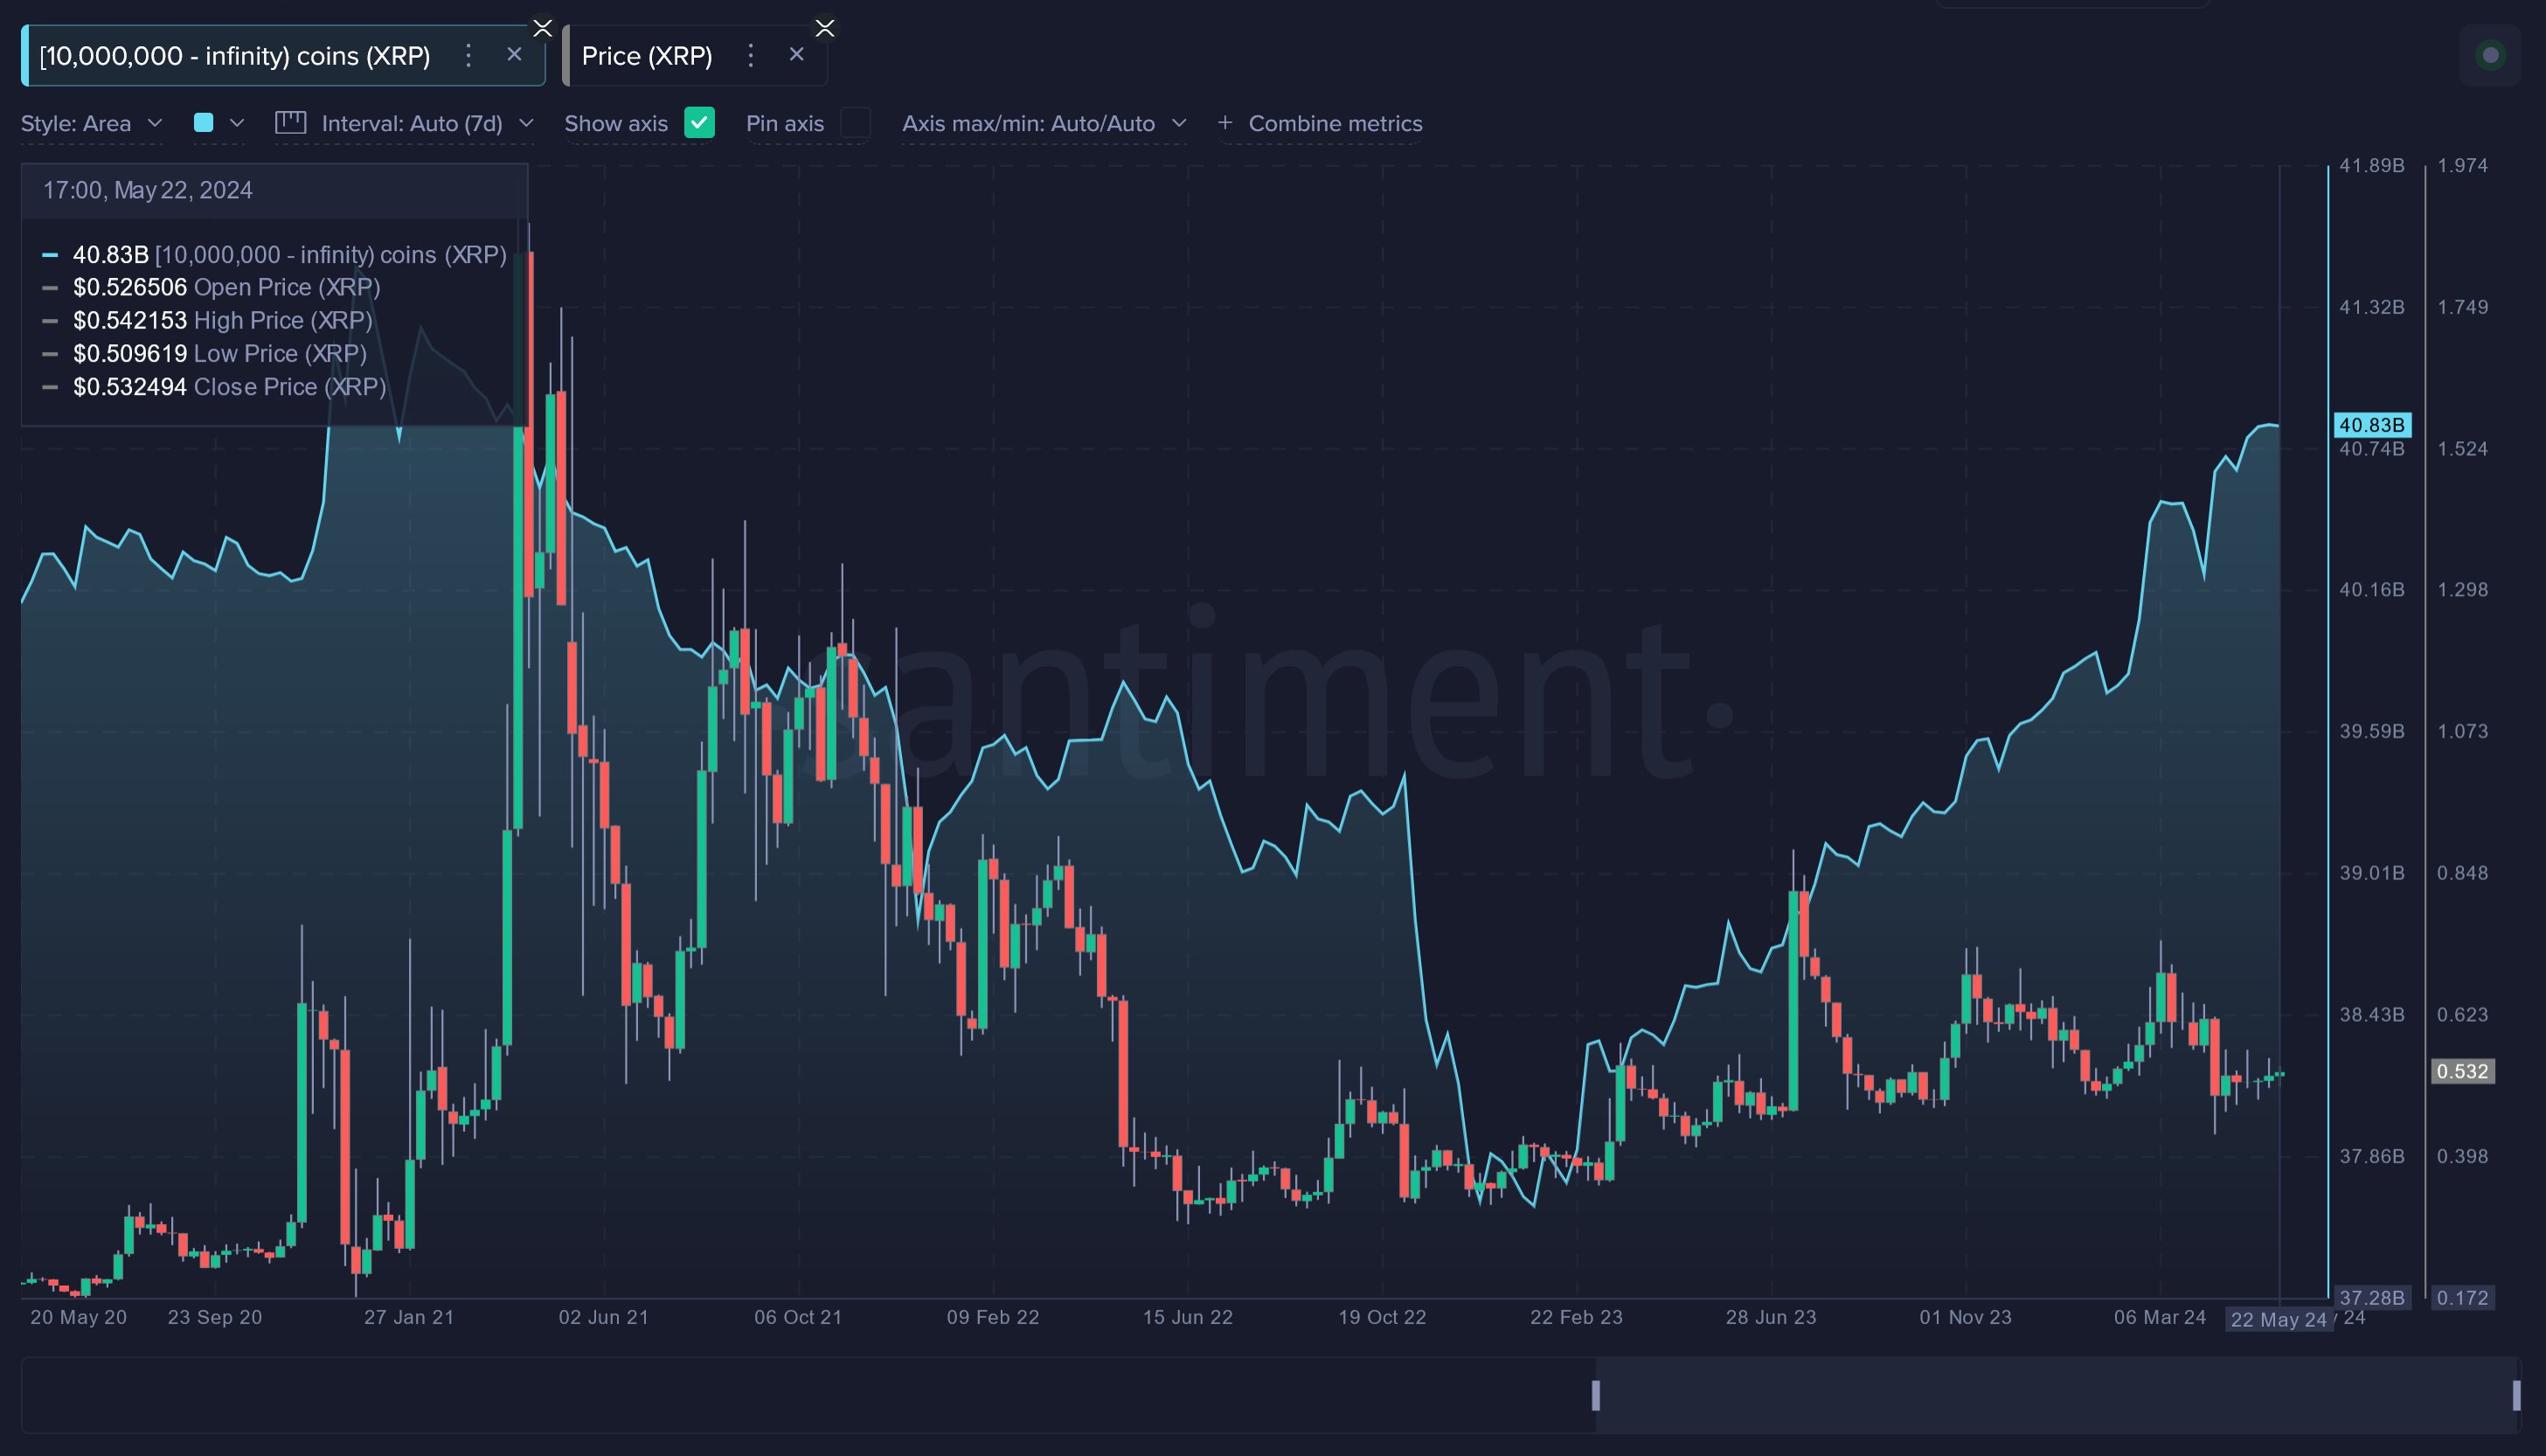Expand chevron beside Axis max/min setting
This screenshot has height=1456, width=2546.
(1179, 123)
